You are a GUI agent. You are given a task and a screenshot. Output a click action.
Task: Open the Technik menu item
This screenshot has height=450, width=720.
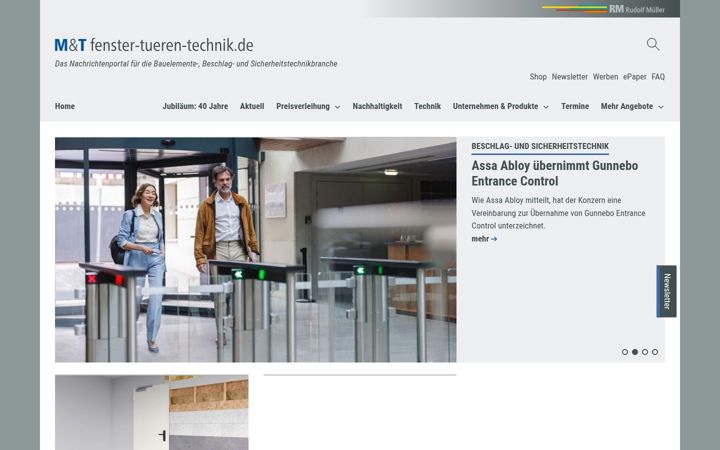(428, 106)
